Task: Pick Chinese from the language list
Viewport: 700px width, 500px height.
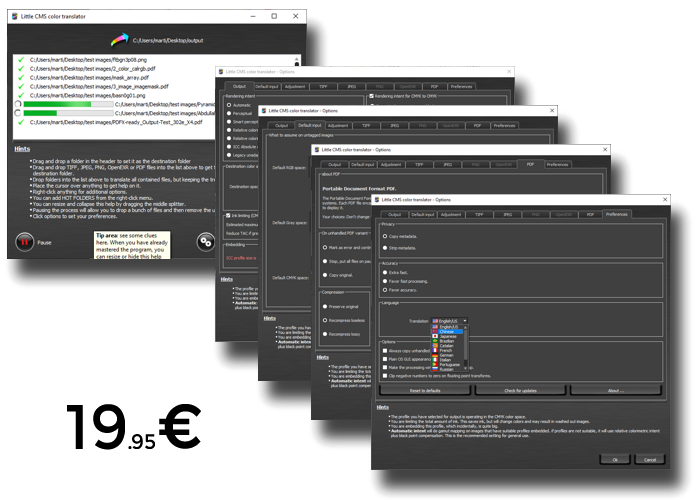Action: click(x=447, y=332)
